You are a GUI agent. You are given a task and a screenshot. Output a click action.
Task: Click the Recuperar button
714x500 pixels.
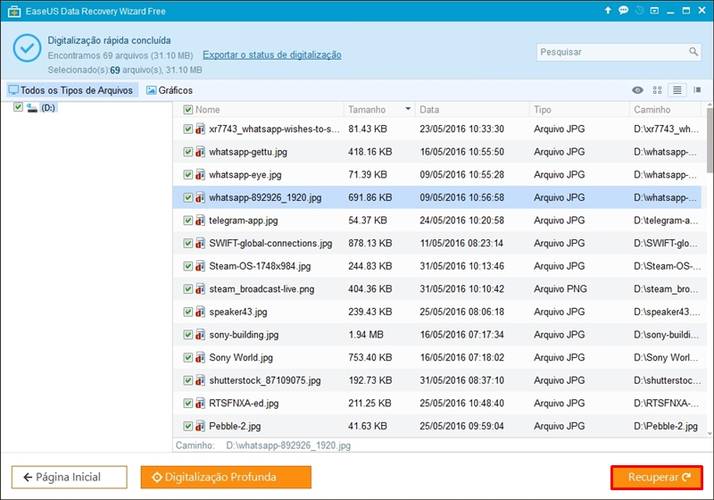(657, 477)
